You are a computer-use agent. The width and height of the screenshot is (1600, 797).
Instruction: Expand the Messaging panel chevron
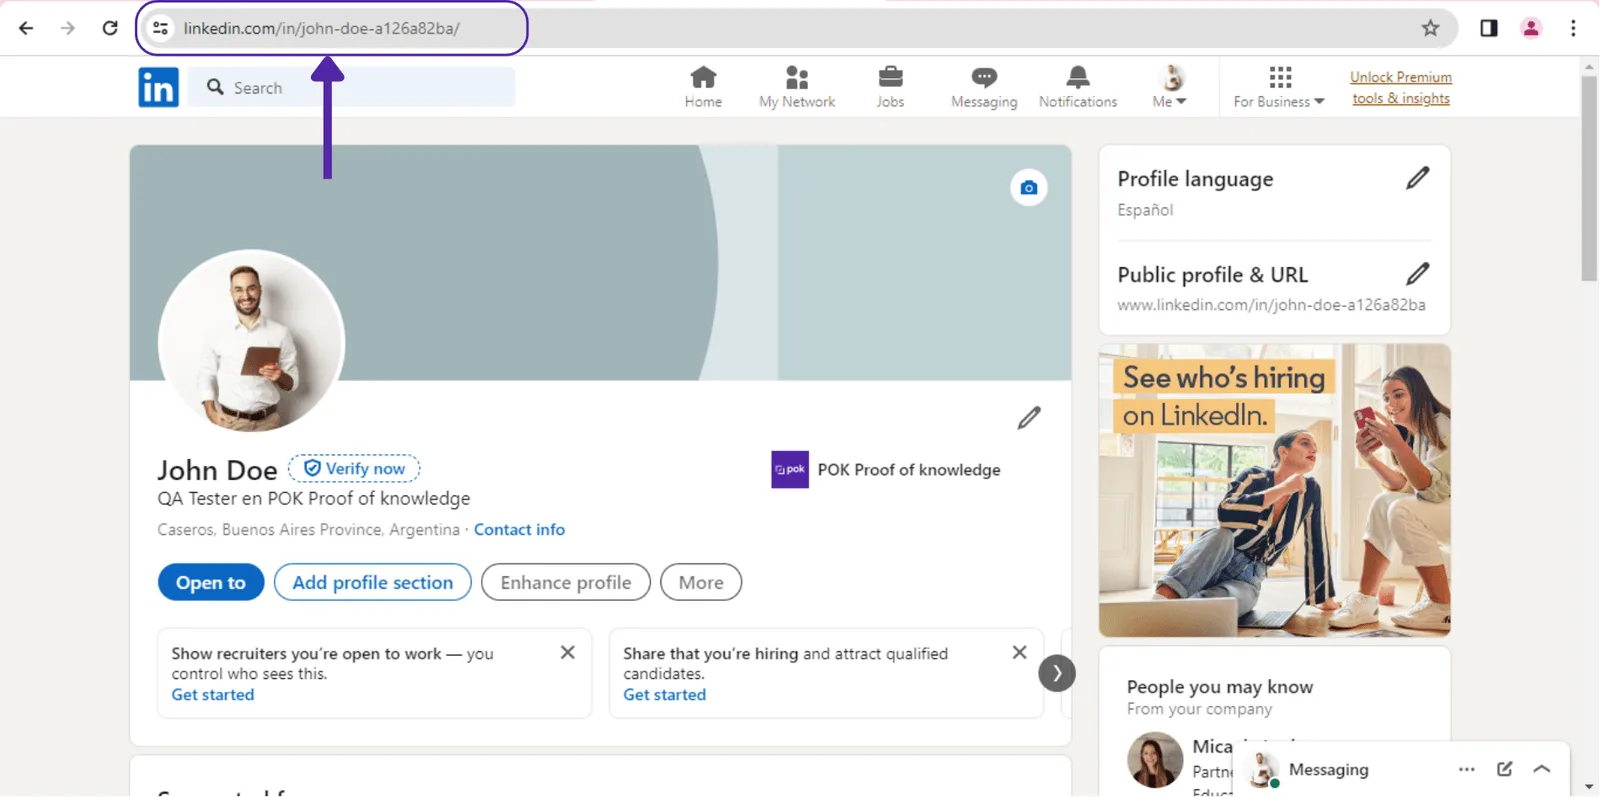point(1542,769)
